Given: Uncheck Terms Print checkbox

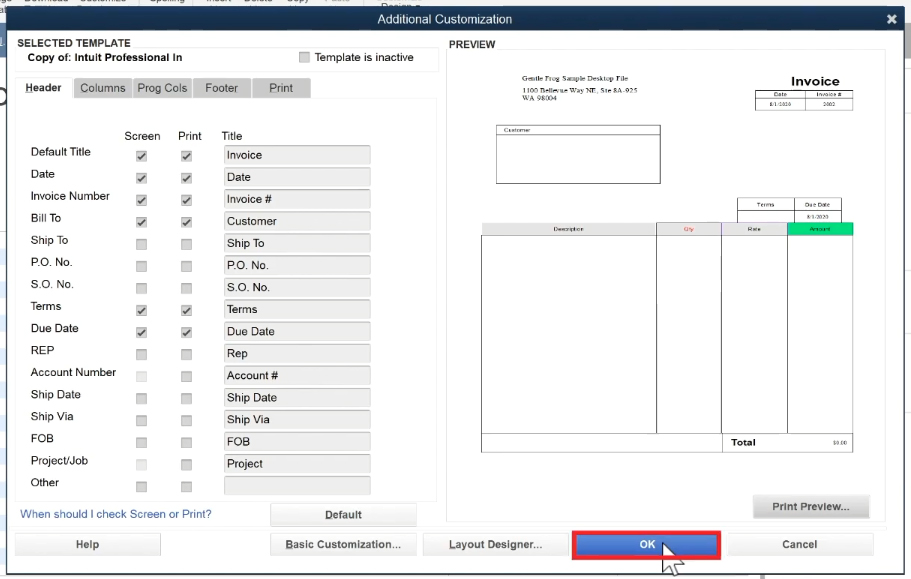Looking at the screenshot, I should click(186, 310).
